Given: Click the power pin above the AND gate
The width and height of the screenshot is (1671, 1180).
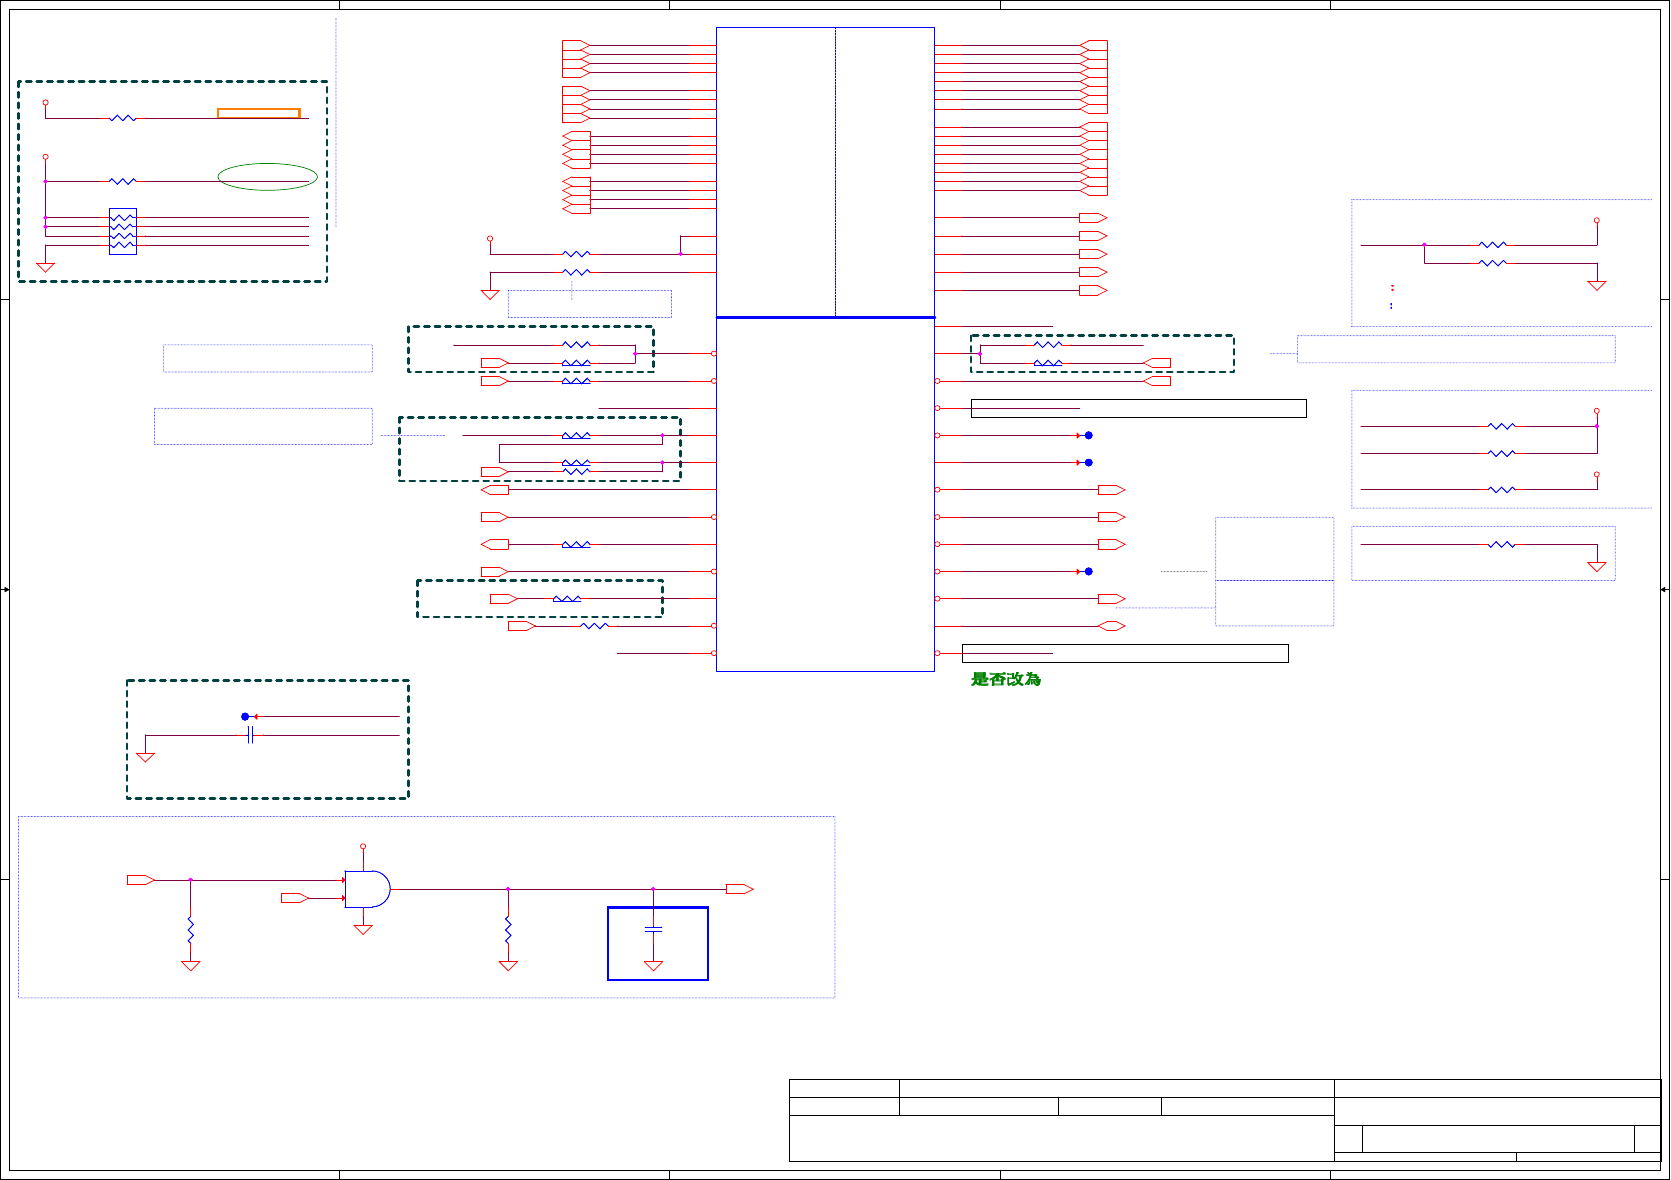Looking at the screenshot, I should click(363, 847).
